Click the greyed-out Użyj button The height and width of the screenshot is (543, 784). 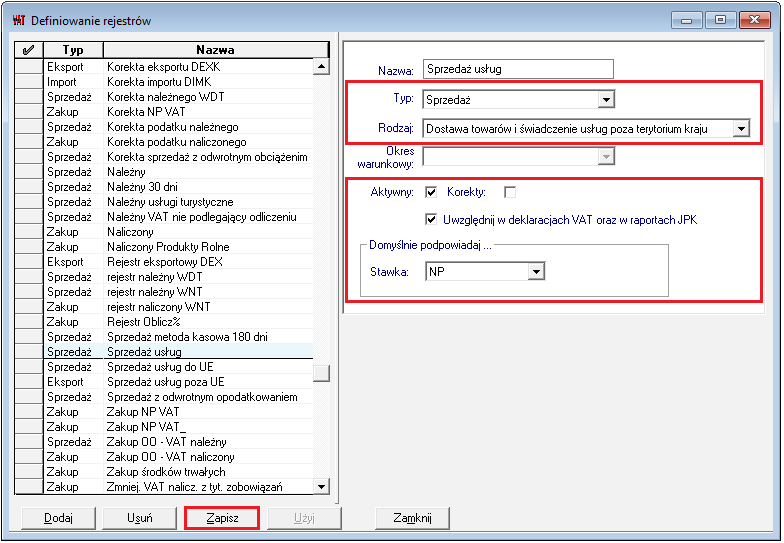pos(304,518)
